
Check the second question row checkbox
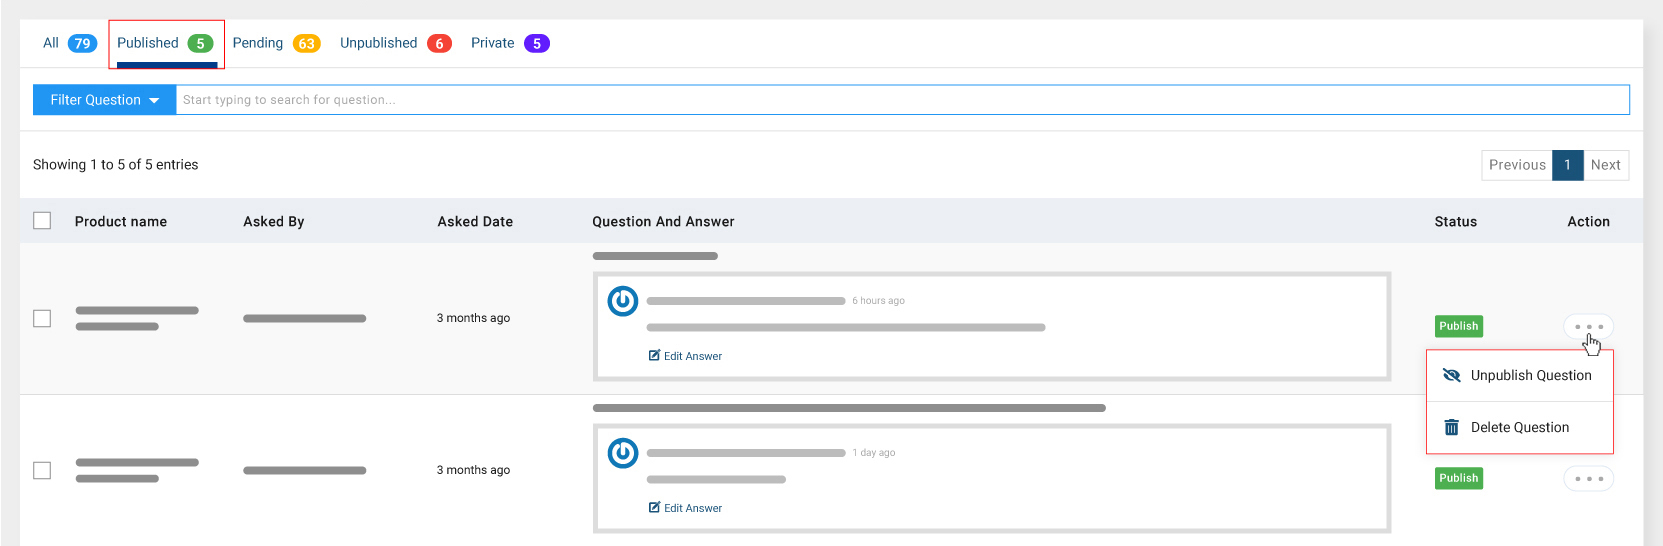[42, 470]
